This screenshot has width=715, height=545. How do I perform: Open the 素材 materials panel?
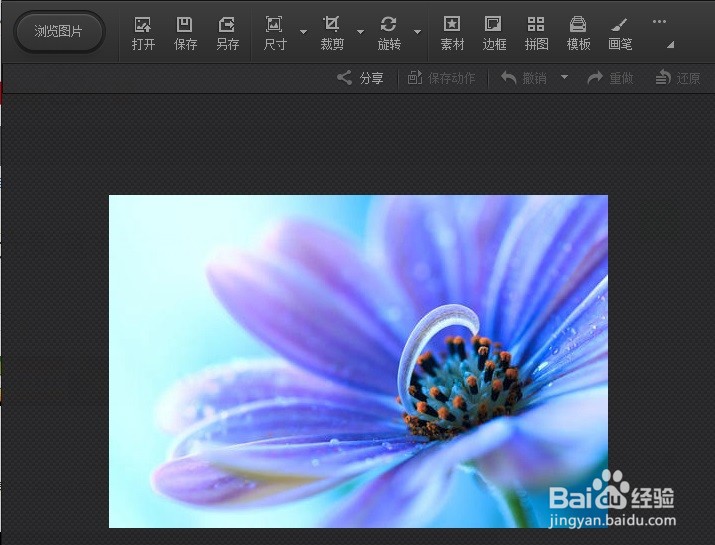[x=452, y=33]
